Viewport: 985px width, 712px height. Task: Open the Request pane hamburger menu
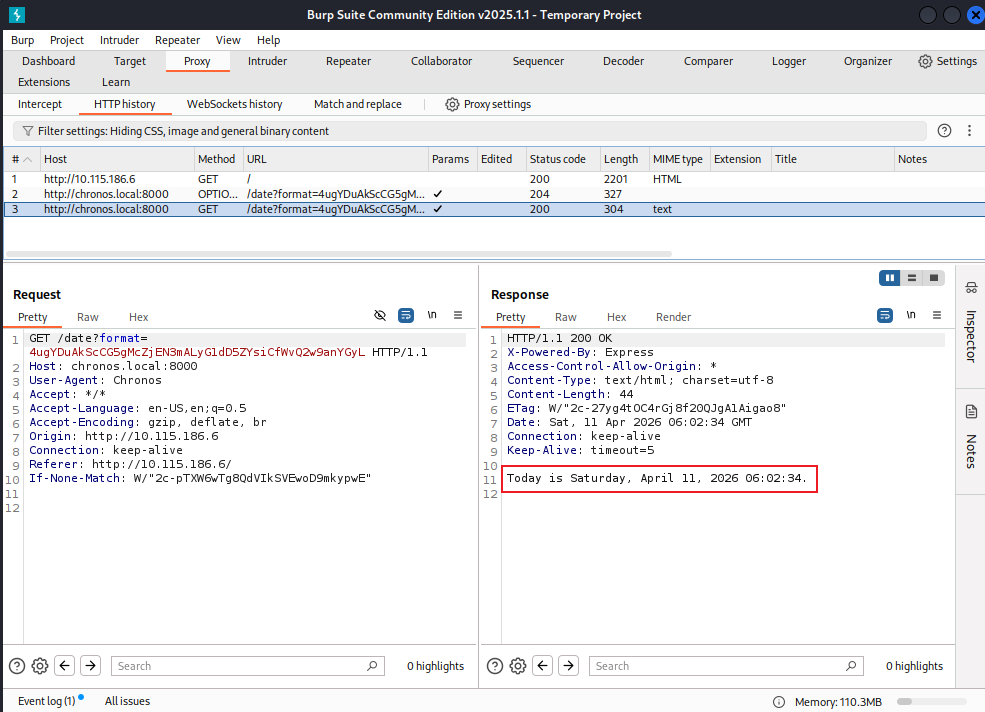458,315
